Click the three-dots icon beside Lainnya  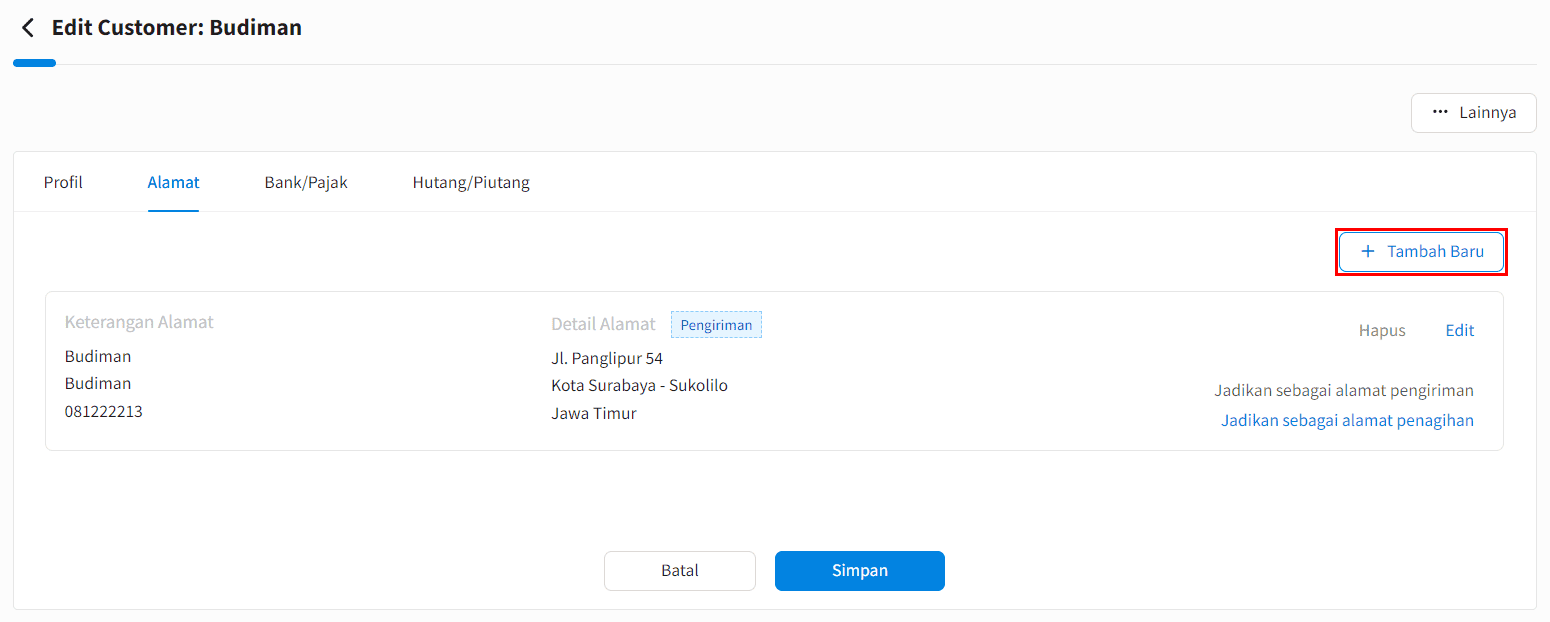pyautogui.click(x=1440, y=113)
